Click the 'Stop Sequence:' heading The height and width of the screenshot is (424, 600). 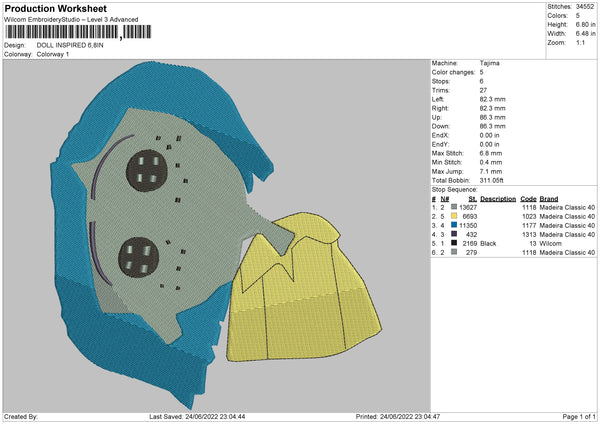(455, 190)
